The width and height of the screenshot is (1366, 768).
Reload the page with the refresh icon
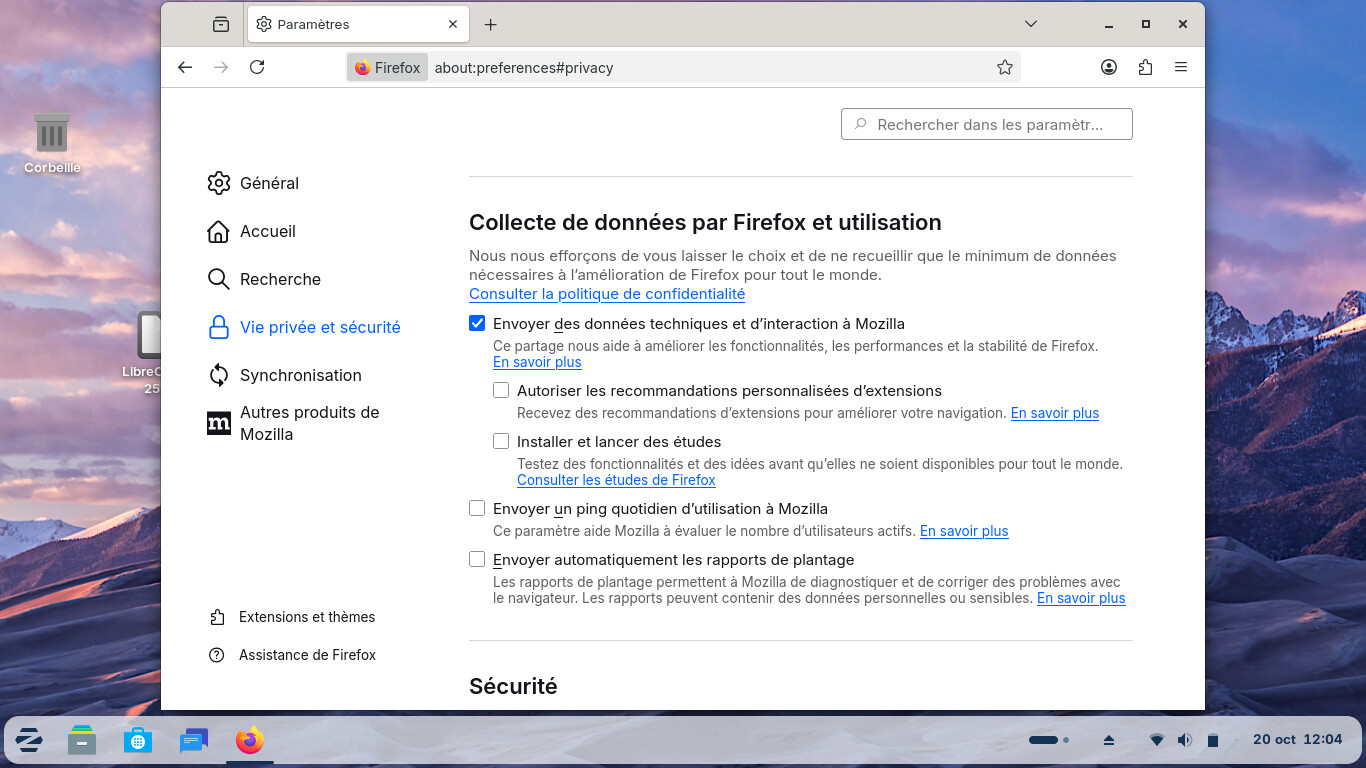pyautogui.click(x=257, y=67)
